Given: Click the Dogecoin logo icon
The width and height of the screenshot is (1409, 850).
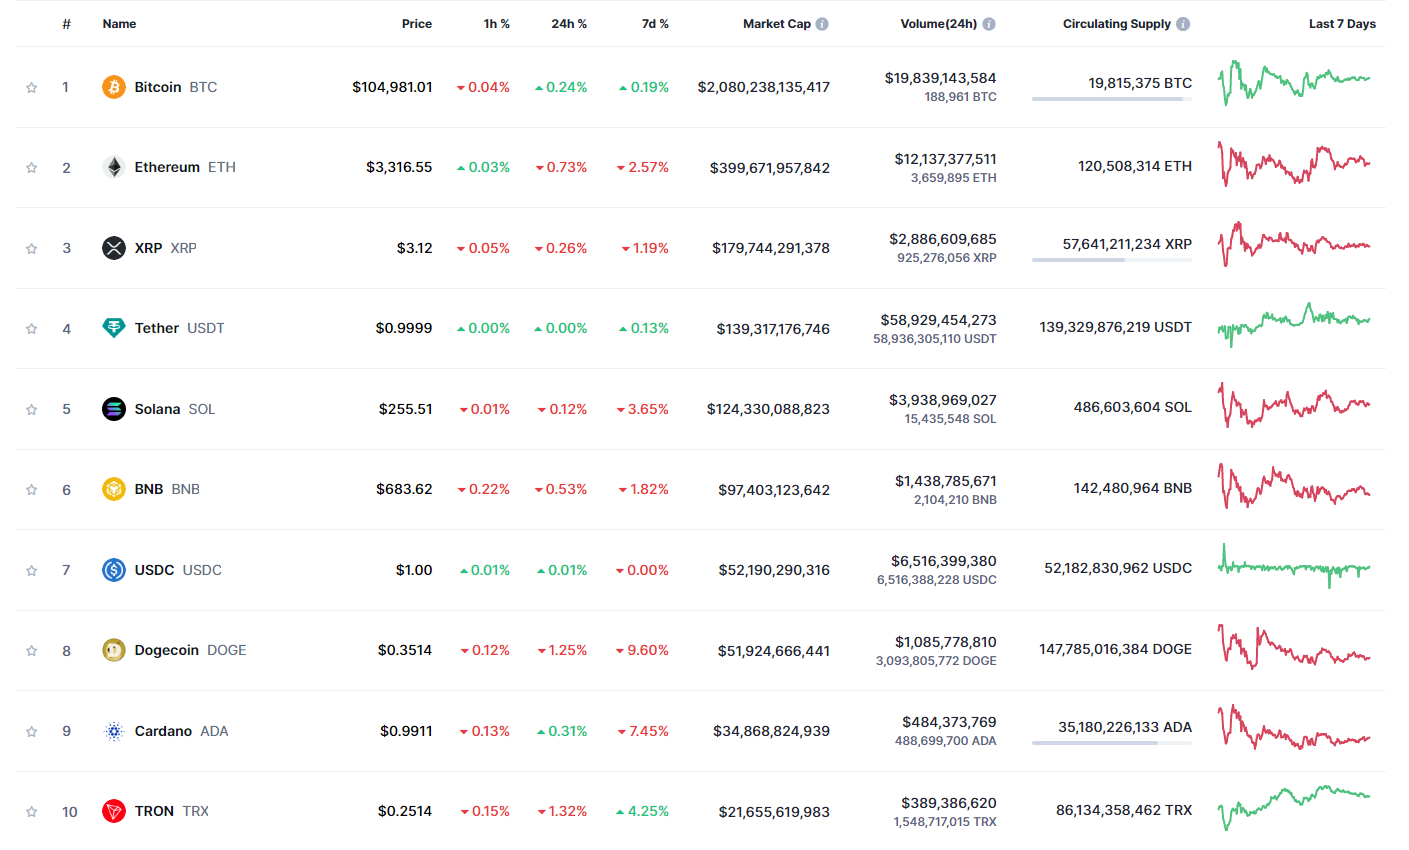Looking at the screenshot, I should pos(114,650).
